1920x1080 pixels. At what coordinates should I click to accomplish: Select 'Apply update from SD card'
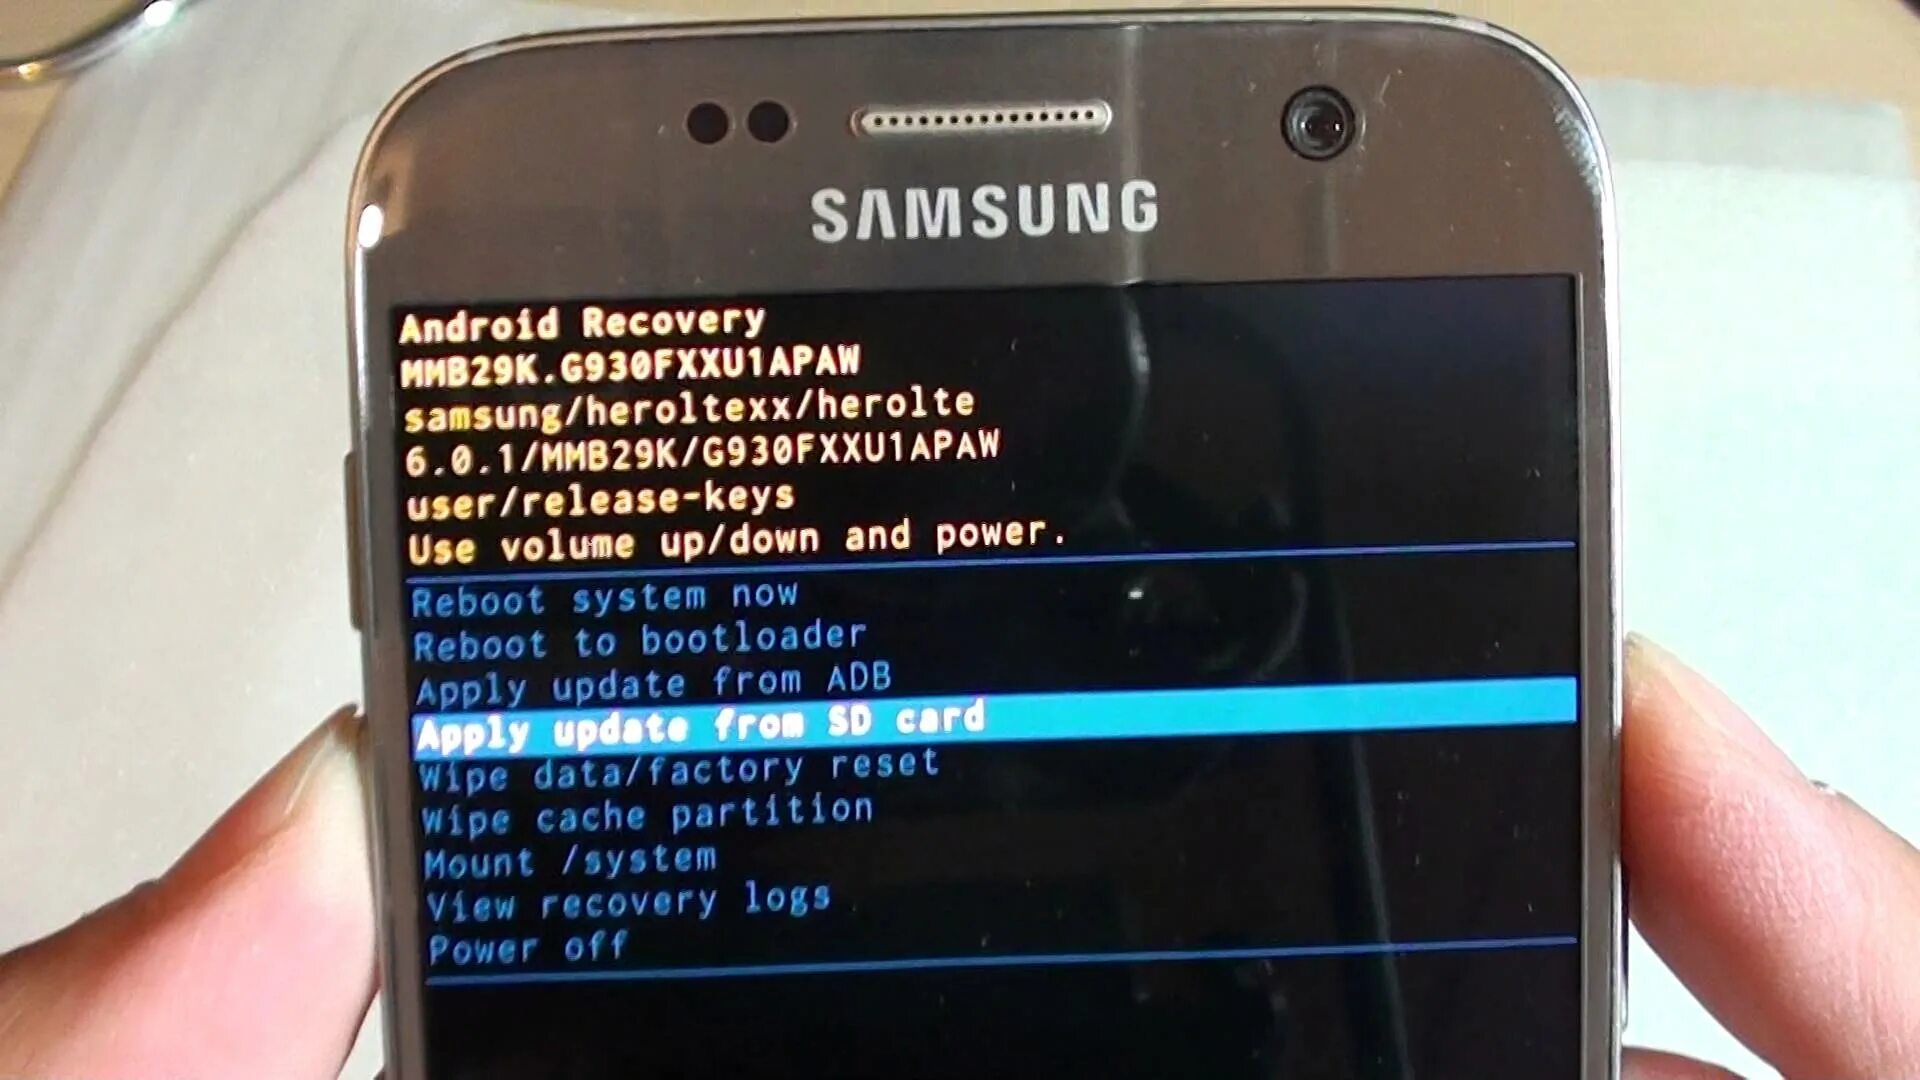click(x=704, y=720)
